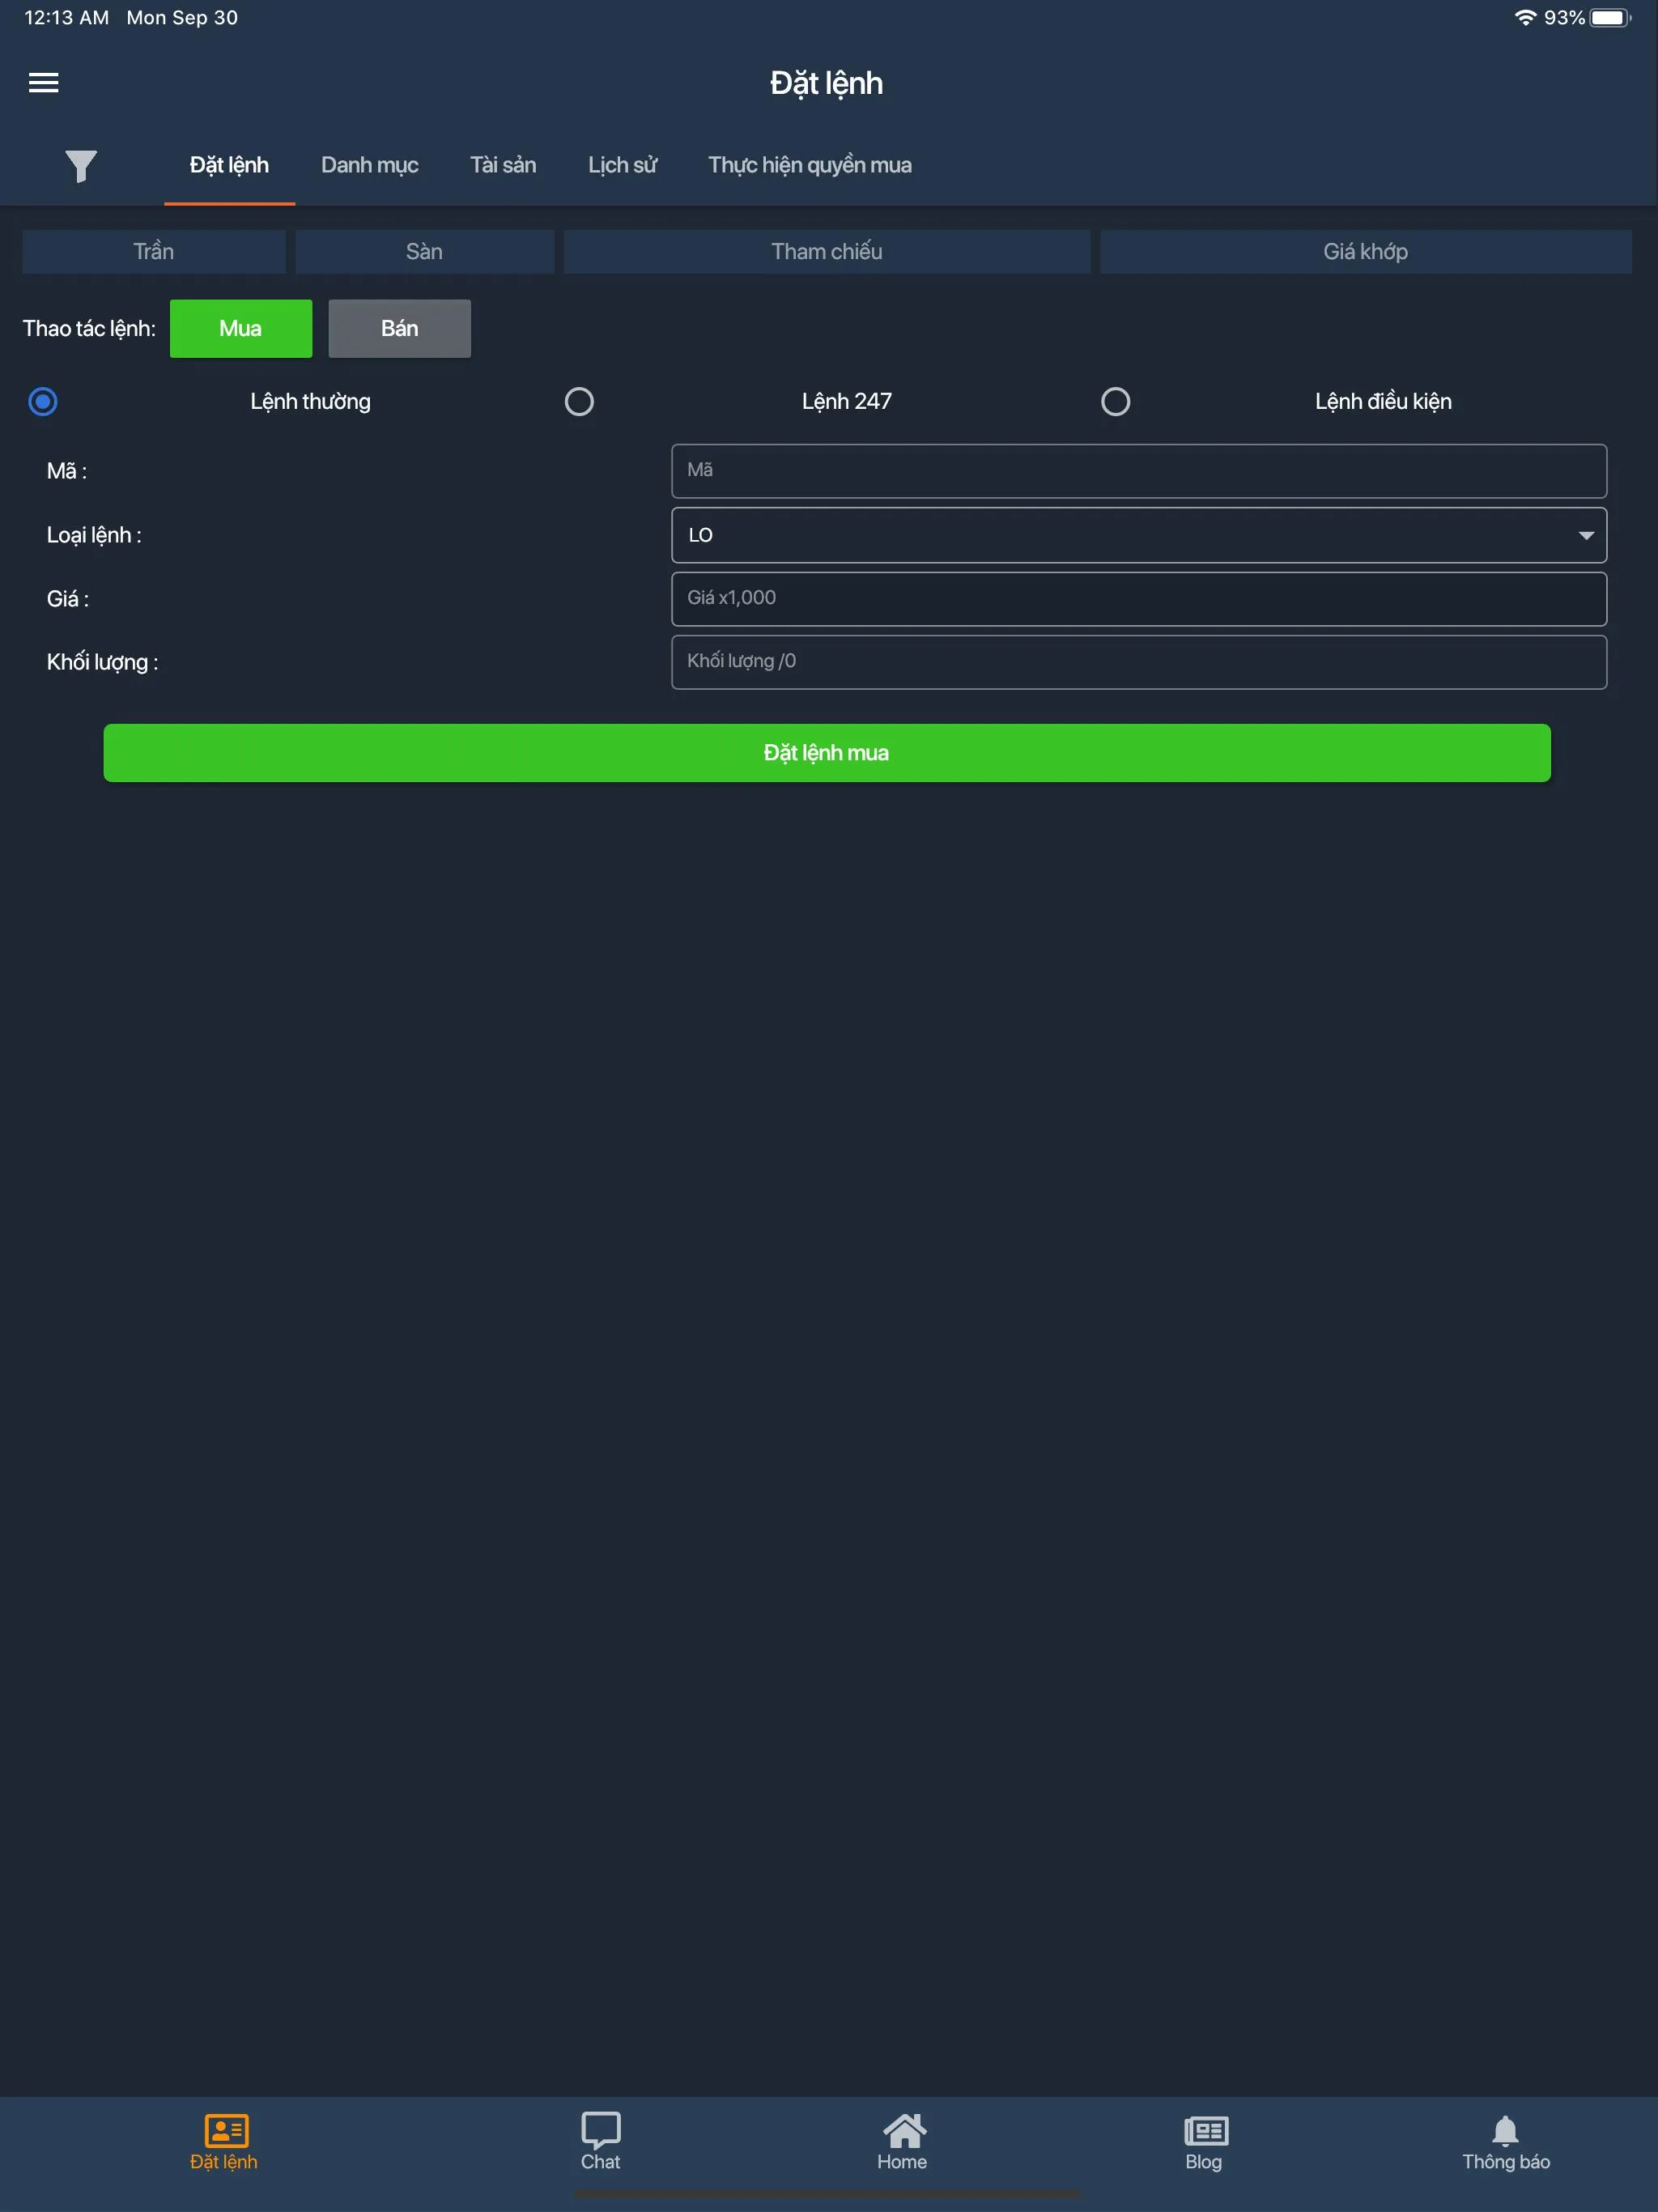Image resolution: width=1658 pixels, height=2212 pixels.
Task: Click Giá price input field
Action: 1139,598
